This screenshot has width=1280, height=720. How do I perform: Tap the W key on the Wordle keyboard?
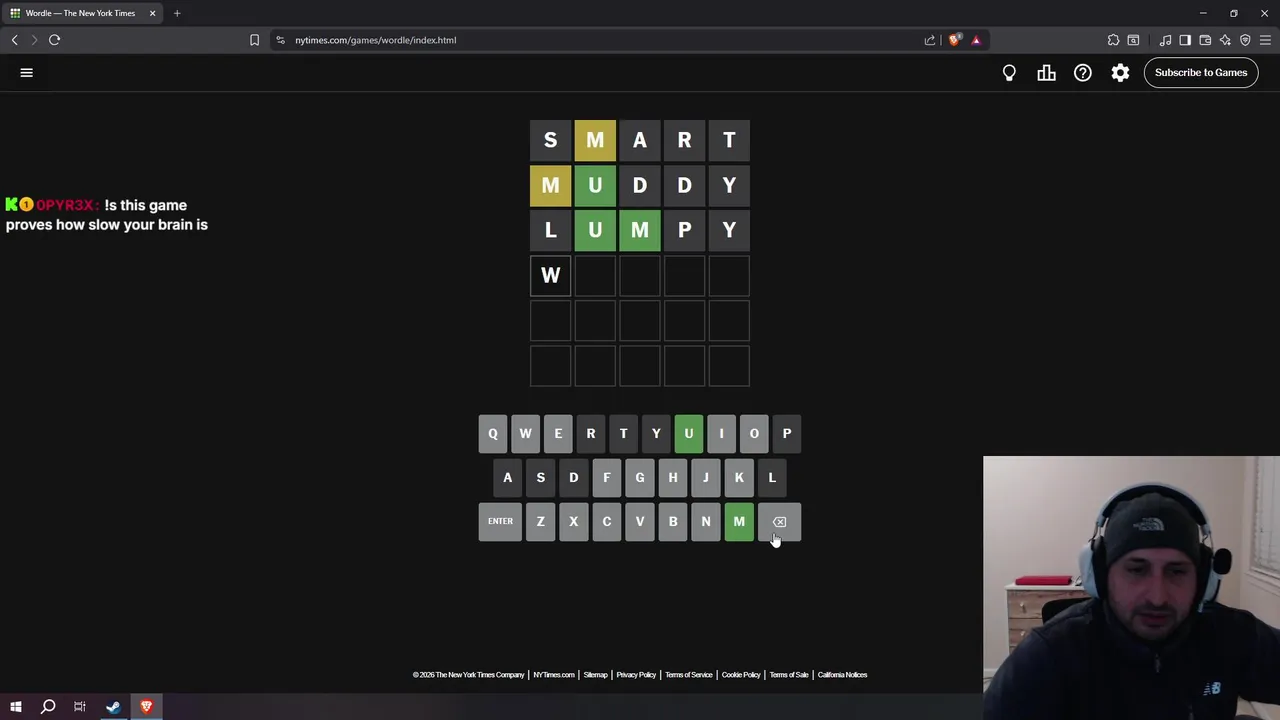coord(525,434)
